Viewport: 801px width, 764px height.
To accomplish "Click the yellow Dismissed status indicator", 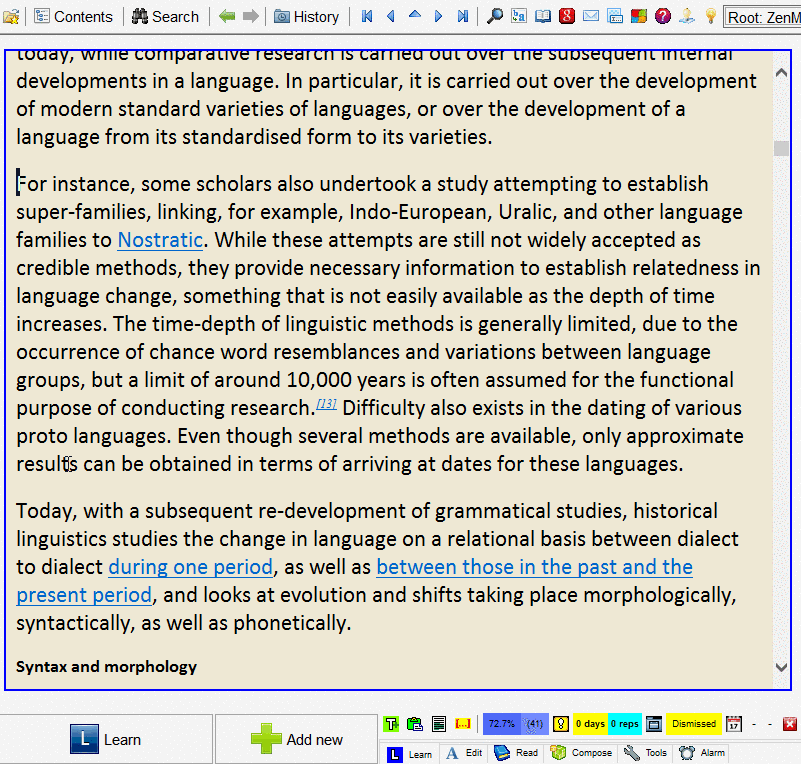I will 693,724.
